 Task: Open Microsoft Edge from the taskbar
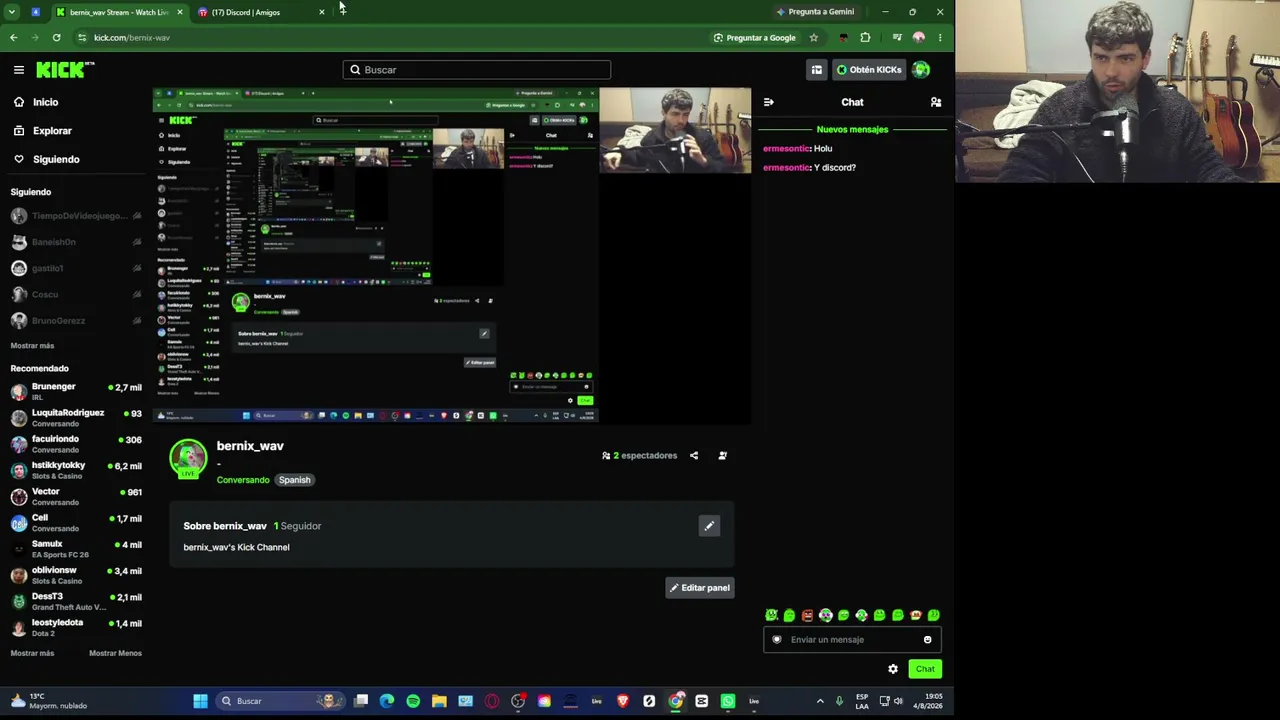click(387, 701)
